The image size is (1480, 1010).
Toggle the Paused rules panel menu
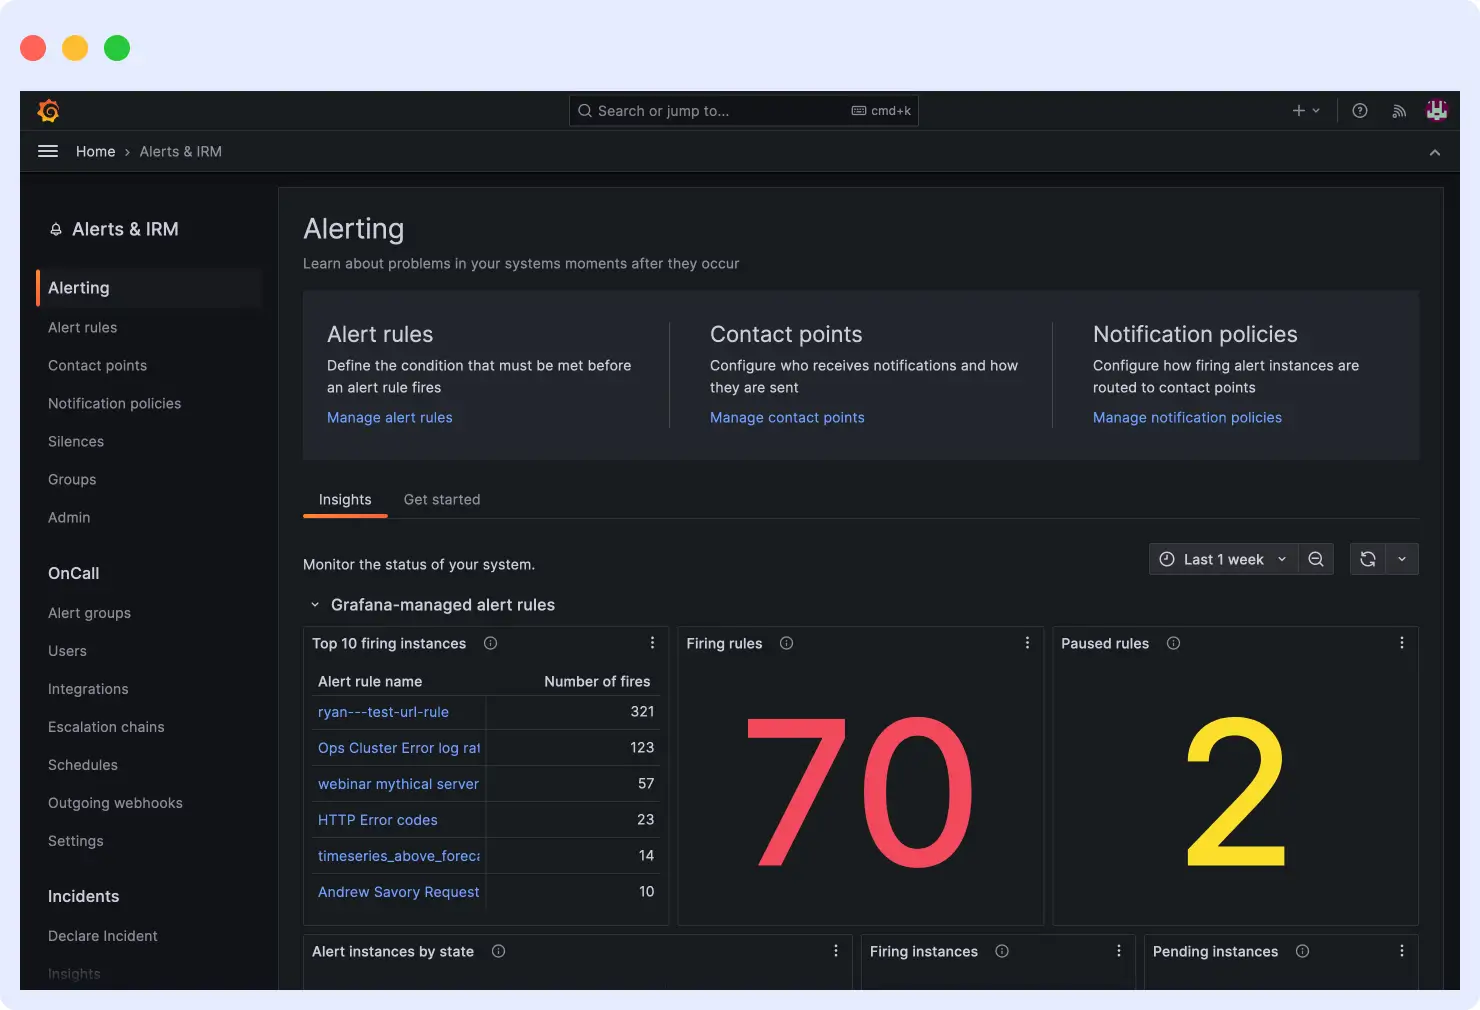coord(1402,643)
